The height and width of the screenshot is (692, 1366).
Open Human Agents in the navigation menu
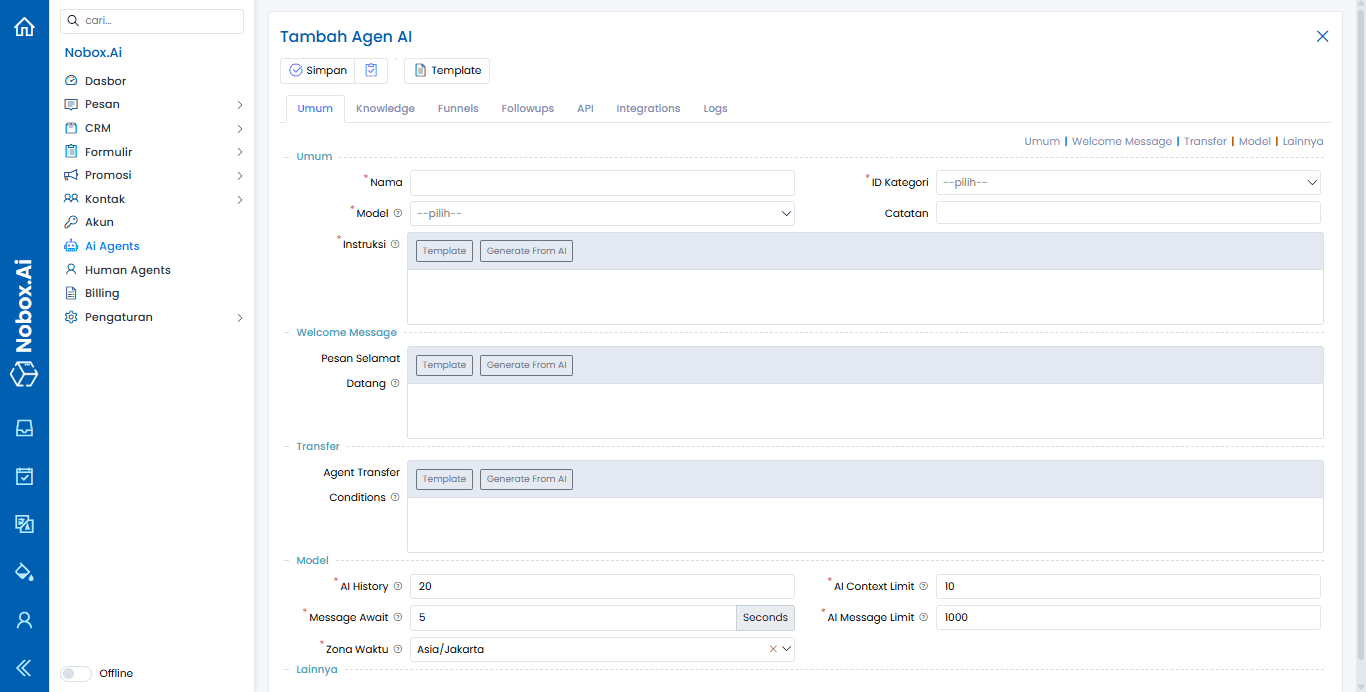coord(127,270)
